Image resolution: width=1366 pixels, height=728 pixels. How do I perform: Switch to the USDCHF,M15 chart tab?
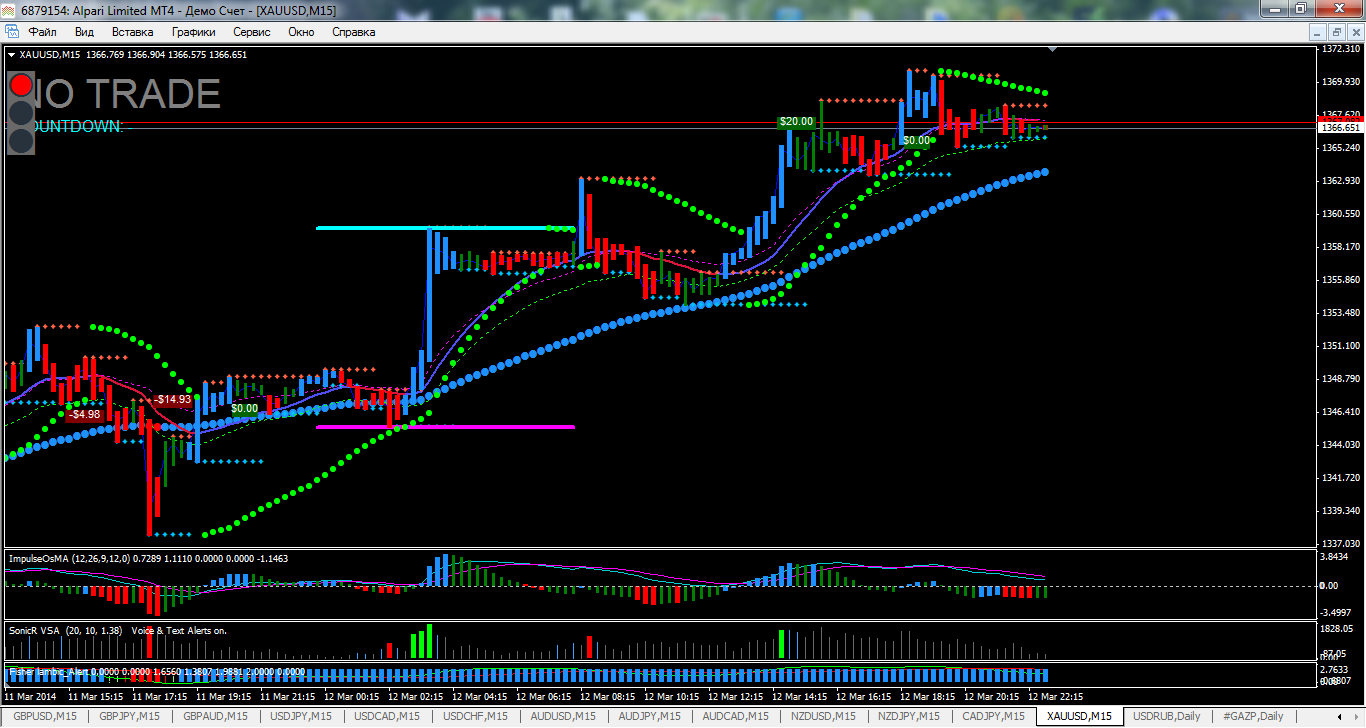(475, 716)
